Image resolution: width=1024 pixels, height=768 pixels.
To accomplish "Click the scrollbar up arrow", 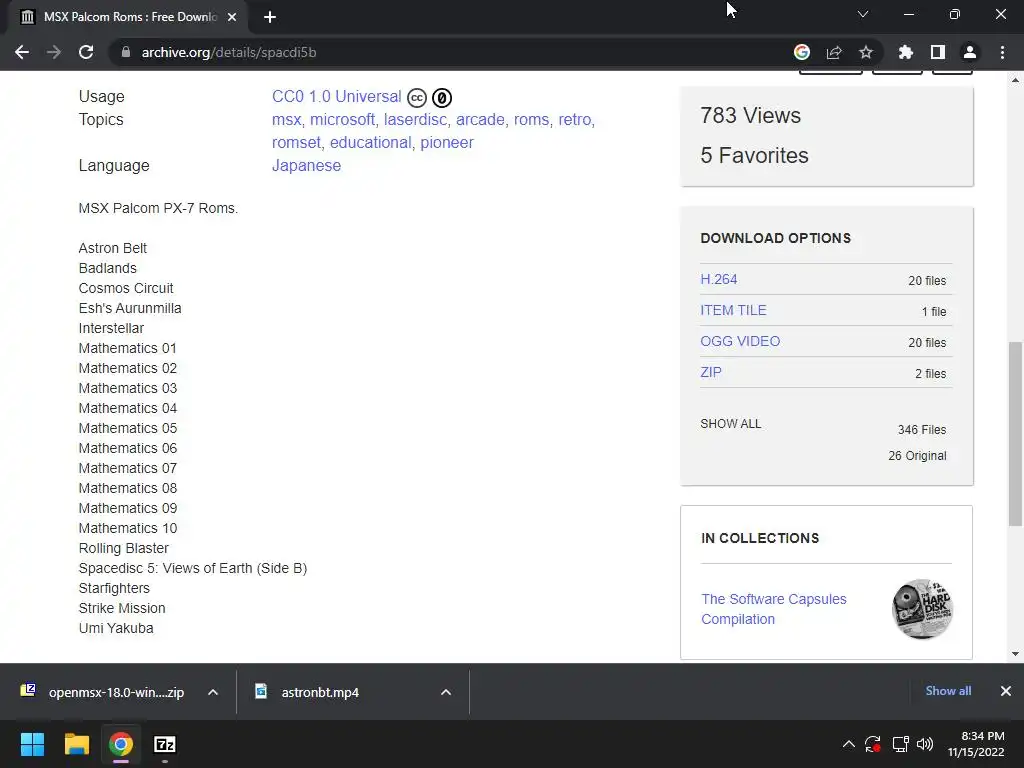I will click(1015, 80).
